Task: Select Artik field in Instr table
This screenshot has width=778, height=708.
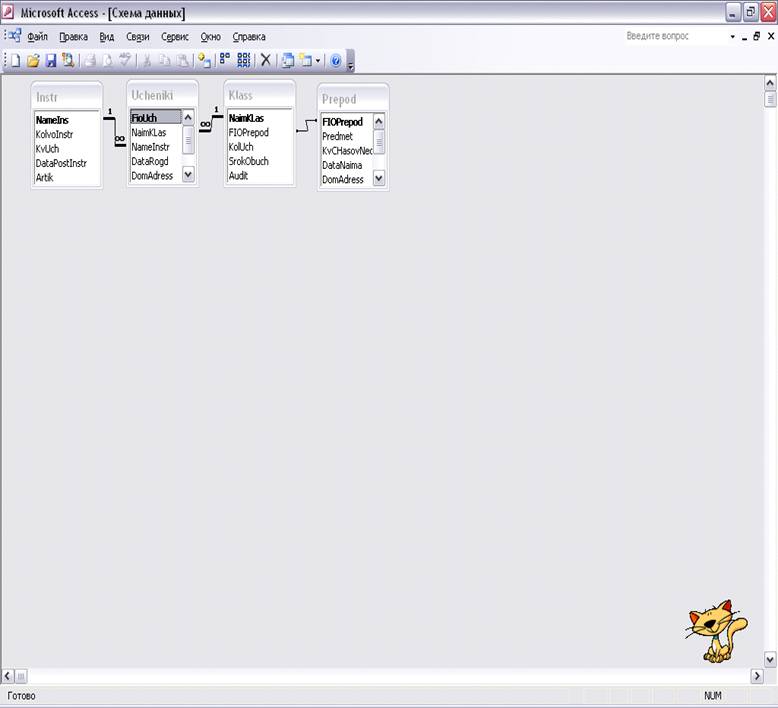Action: pos(44,178)
